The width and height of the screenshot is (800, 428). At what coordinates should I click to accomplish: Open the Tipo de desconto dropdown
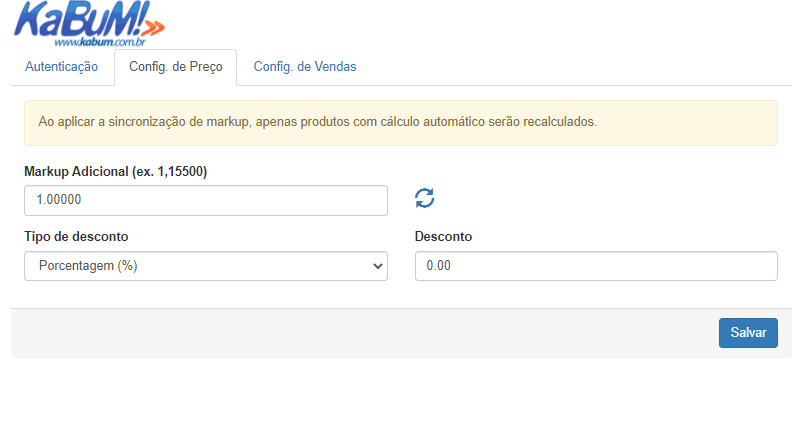point(206,266)
